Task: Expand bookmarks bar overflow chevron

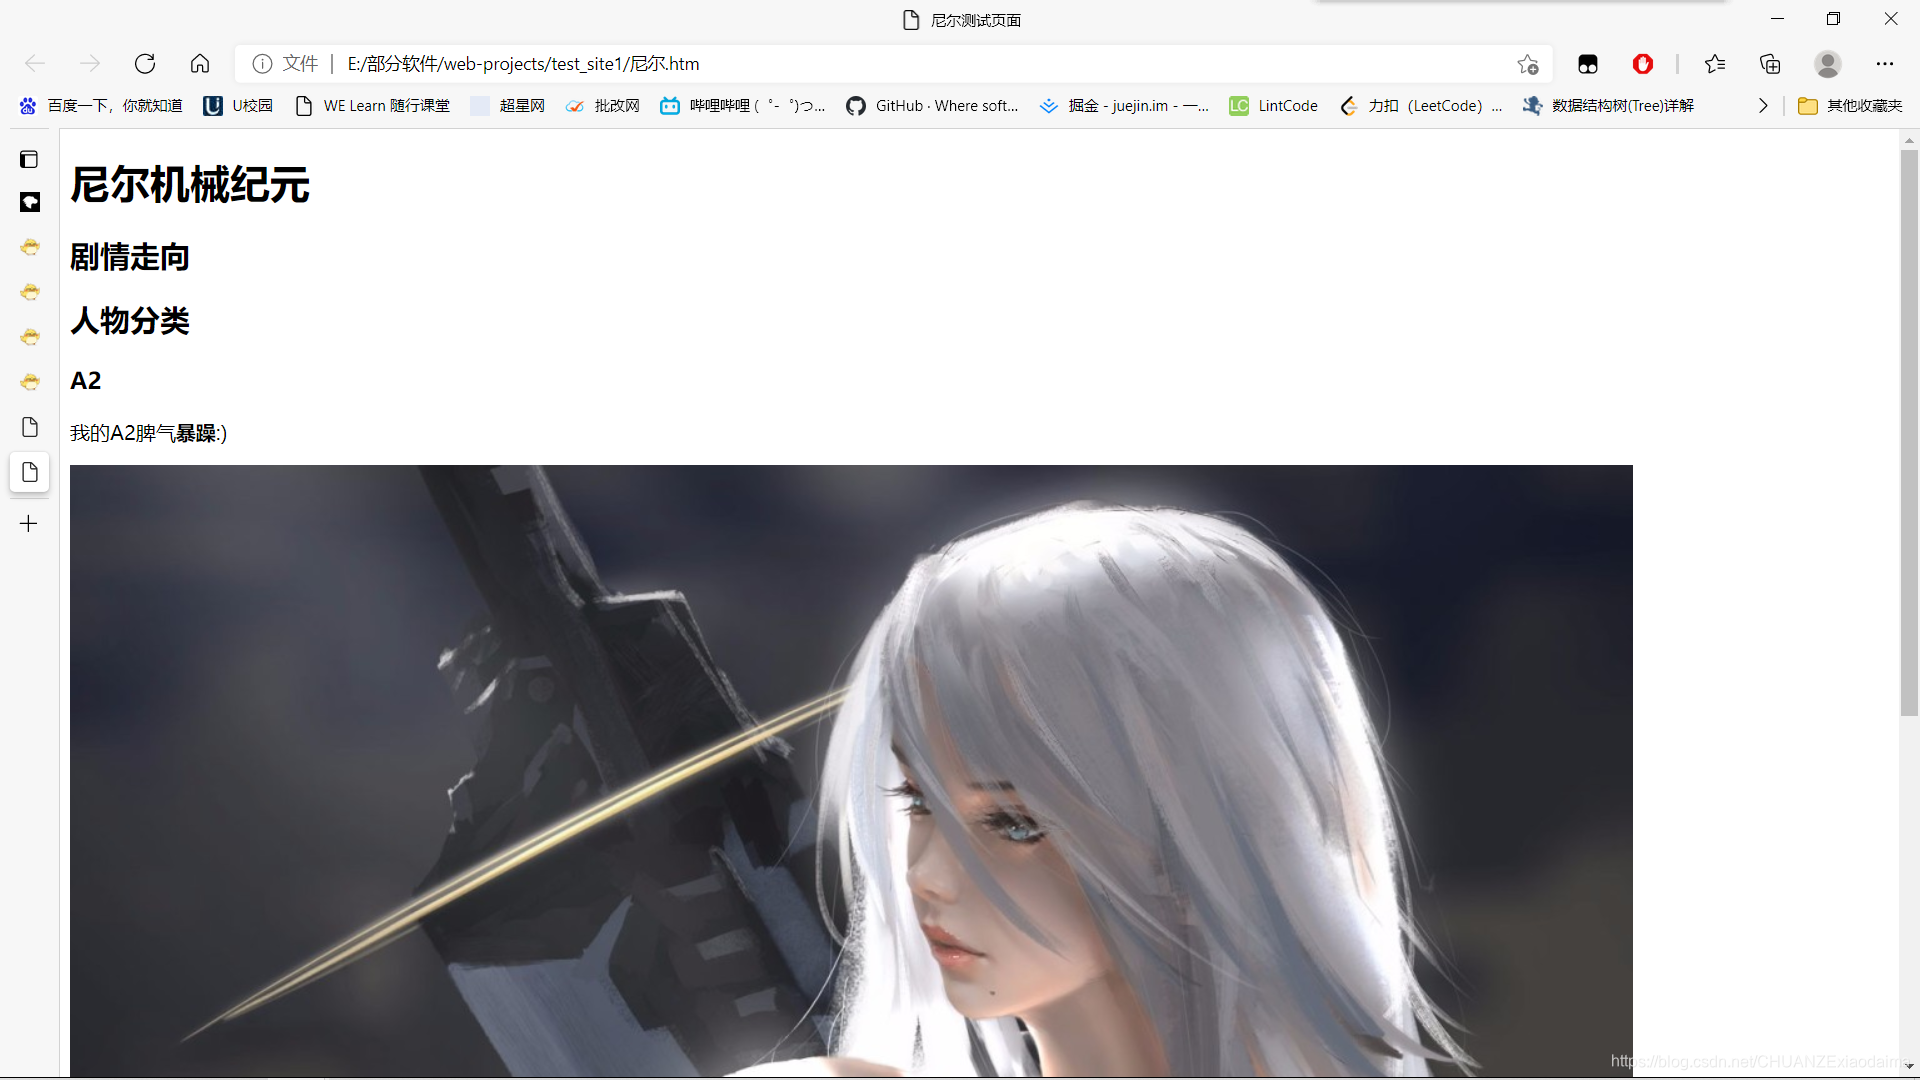Action: 1763,106
